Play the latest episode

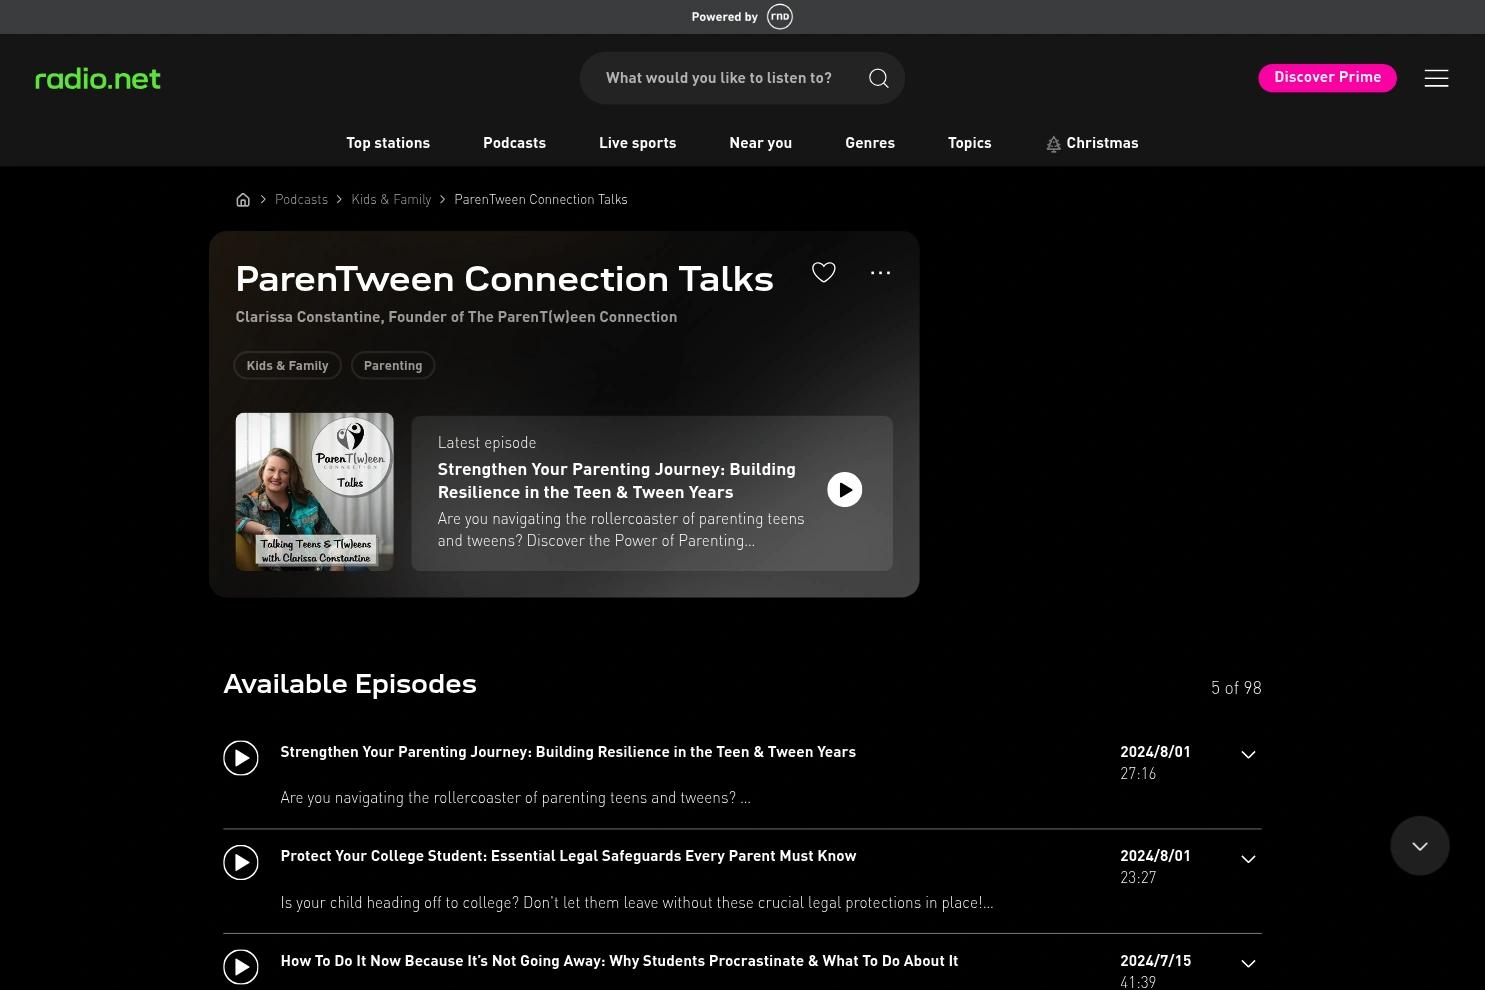tap(845, 490)
